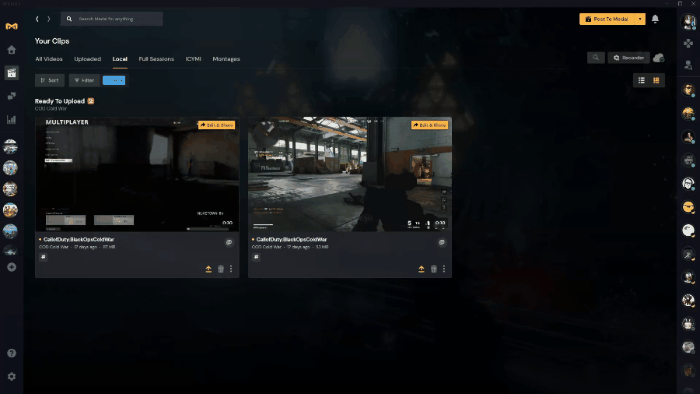The width and height of the screenshot is (700, 394).
Task: Go to Home from the left sidebar
Action: pyautogui.click(x=12, y=50)
